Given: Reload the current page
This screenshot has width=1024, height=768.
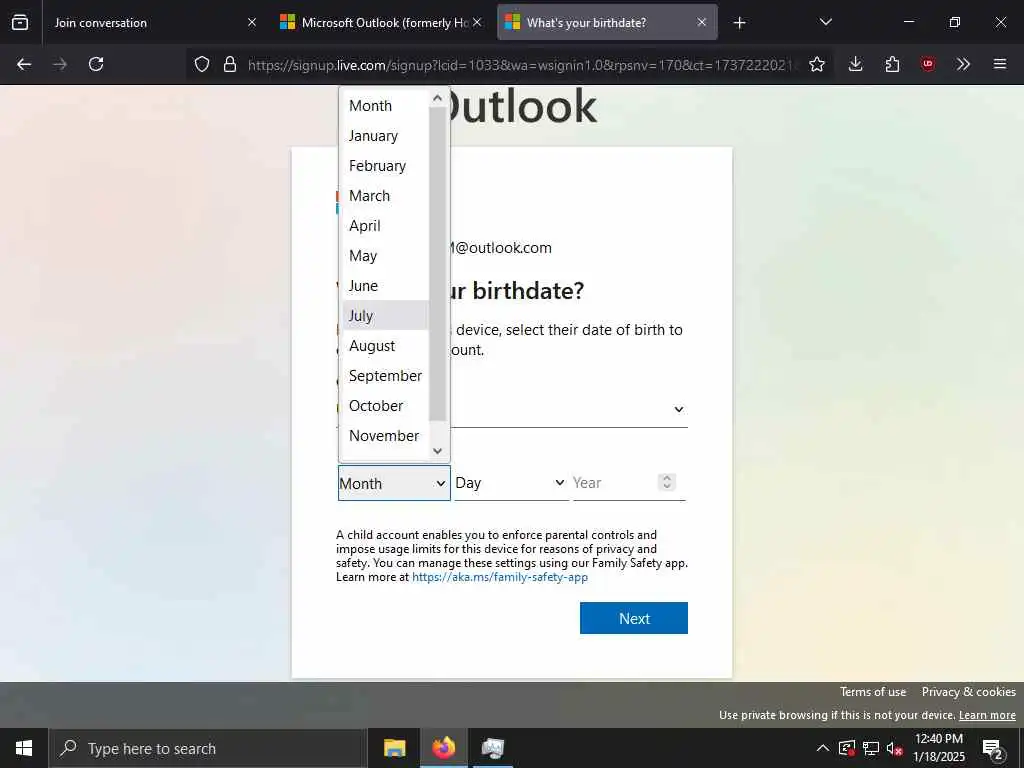Looking at the screenshot, I should (x=96, y=64).
